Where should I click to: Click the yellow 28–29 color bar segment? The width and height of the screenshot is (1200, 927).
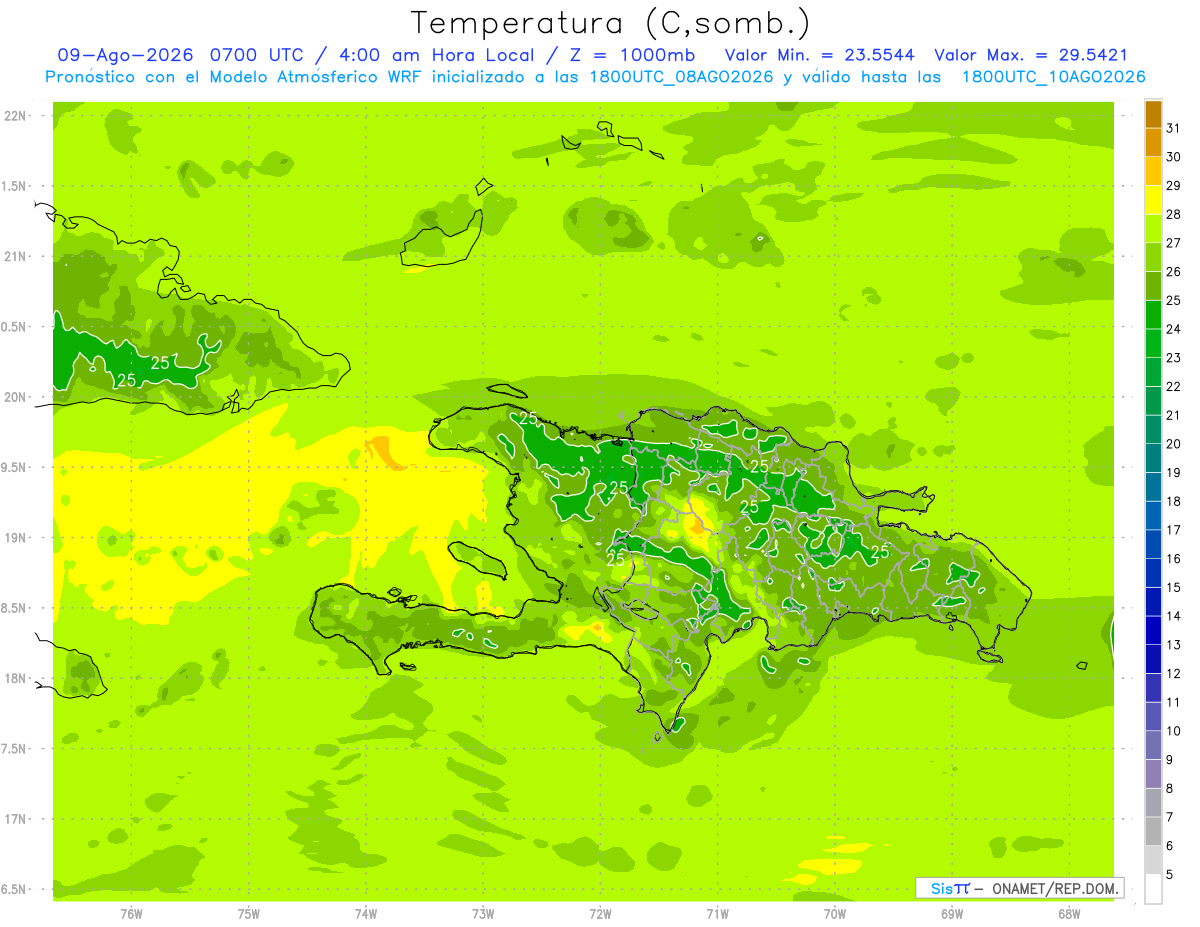coord(1153,200)
